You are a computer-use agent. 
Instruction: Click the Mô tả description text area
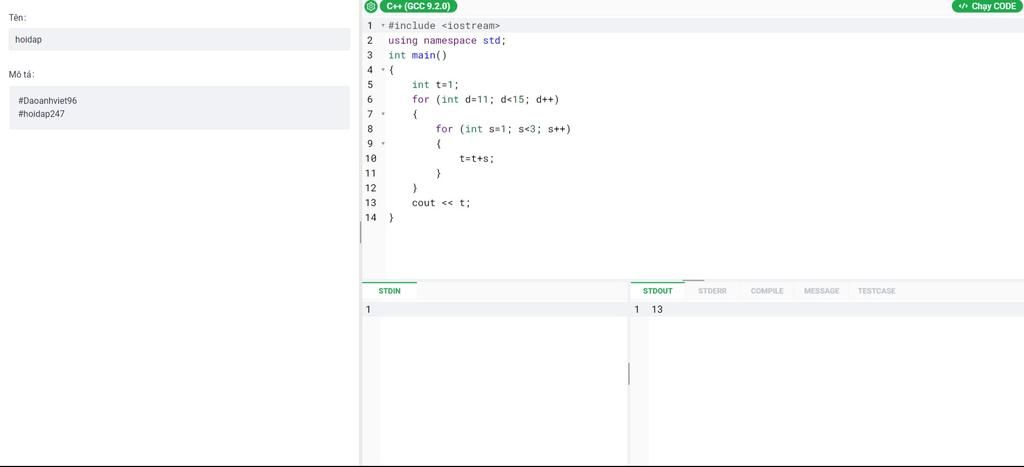click(180, 107)
